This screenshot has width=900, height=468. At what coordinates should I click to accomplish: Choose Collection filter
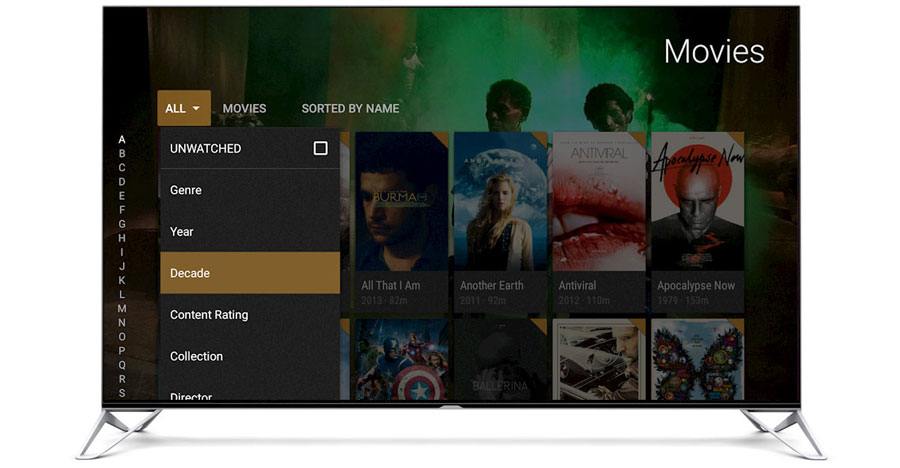[250, 356]
